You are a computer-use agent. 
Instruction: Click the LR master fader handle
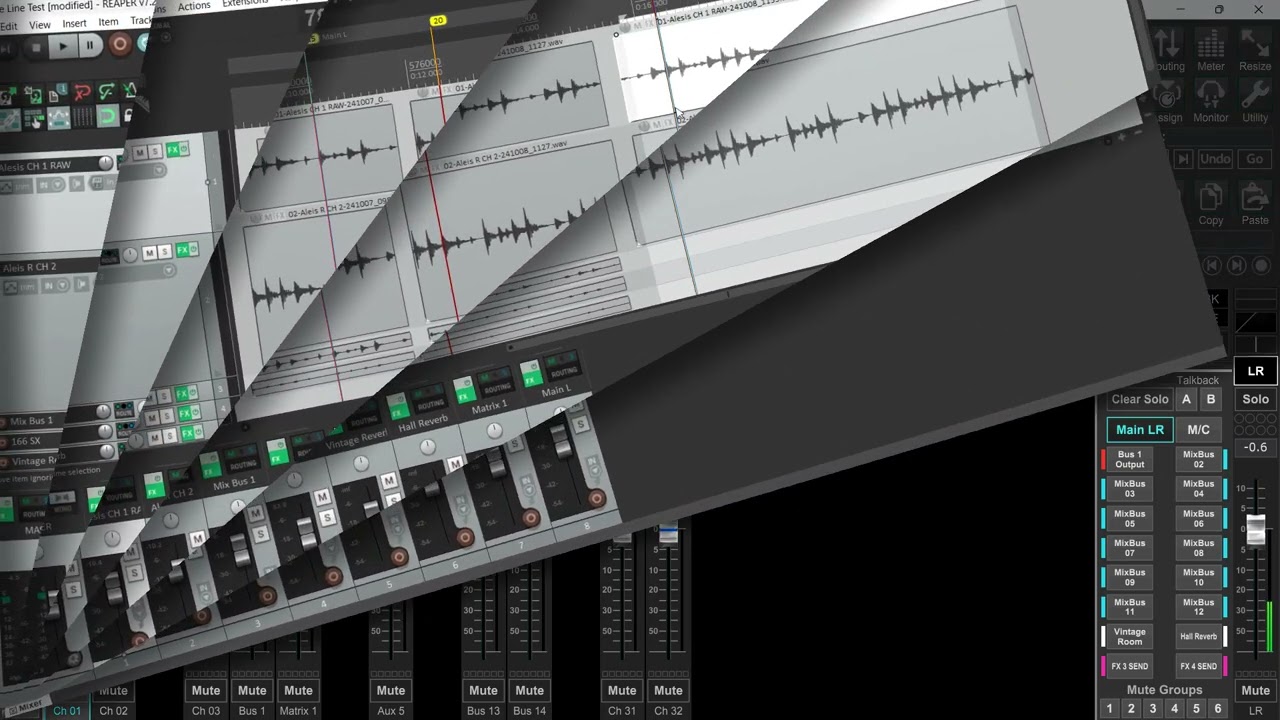click(x=1255, y=532)
